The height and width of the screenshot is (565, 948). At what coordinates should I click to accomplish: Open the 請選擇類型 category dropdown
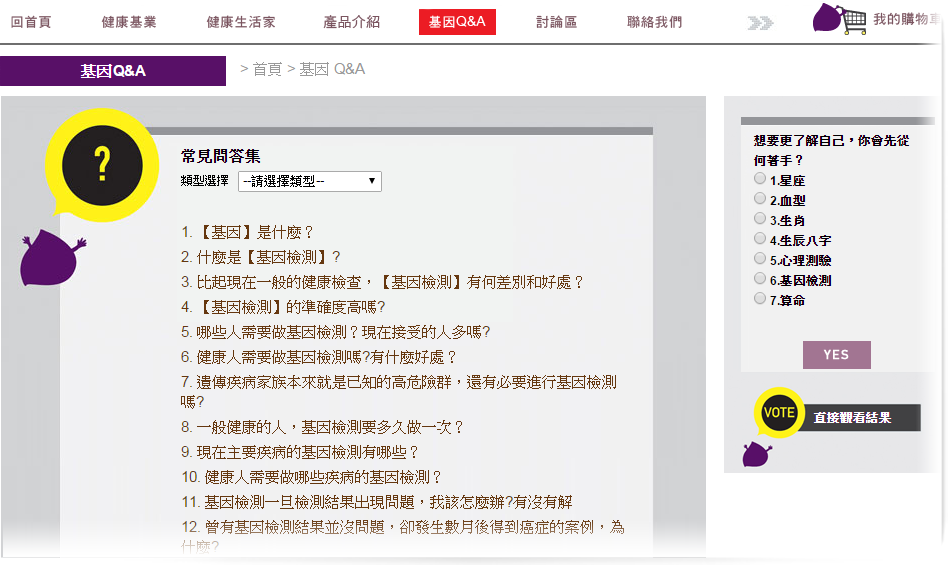[x=310, y=181]
